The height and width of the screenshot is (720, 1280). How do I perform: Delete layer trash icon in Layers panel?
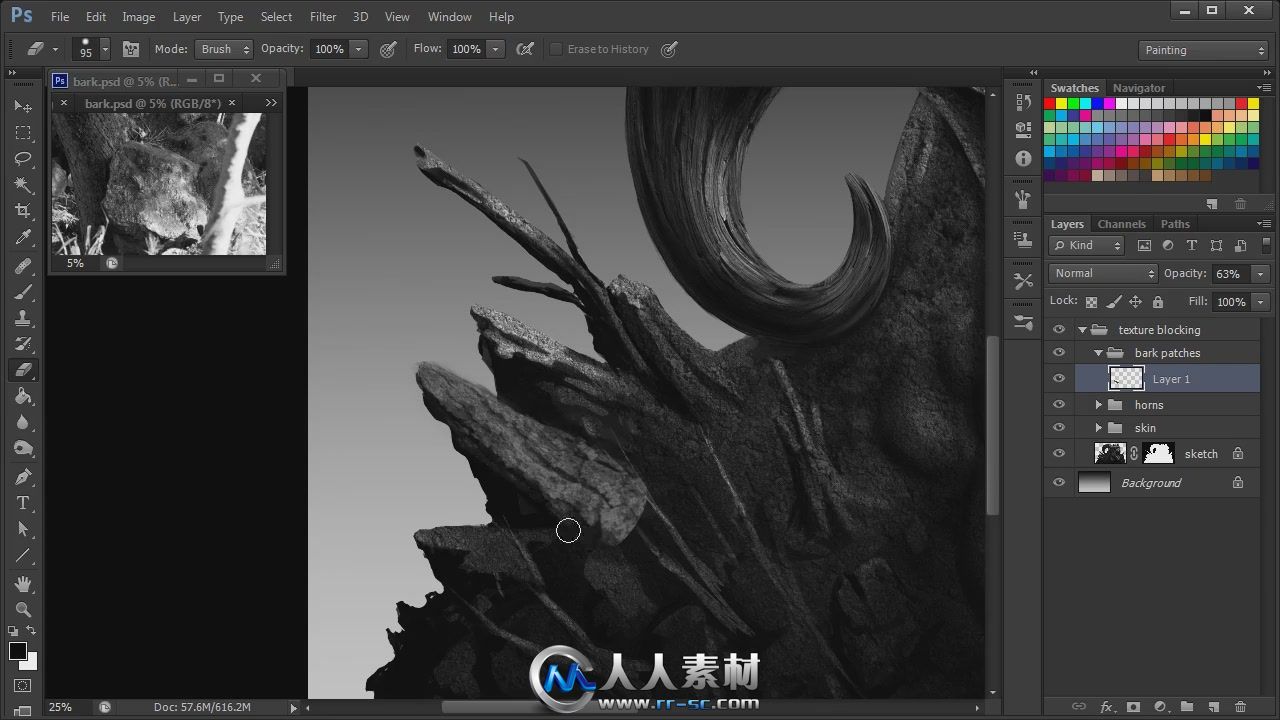click(x=1240, y=707)
